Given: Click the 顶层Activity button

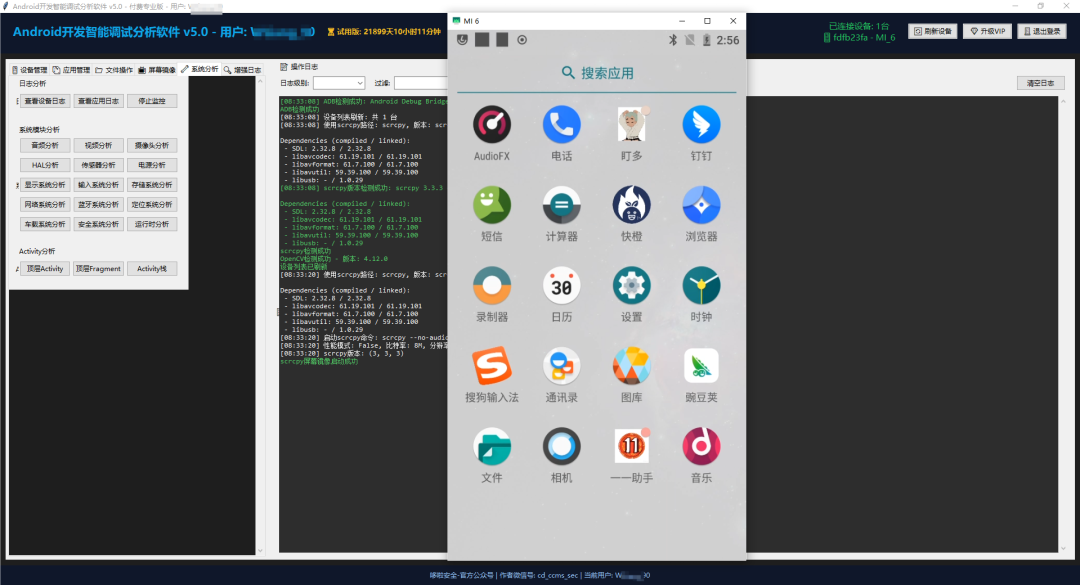Looking at the screenshot, I should point(45,269).
